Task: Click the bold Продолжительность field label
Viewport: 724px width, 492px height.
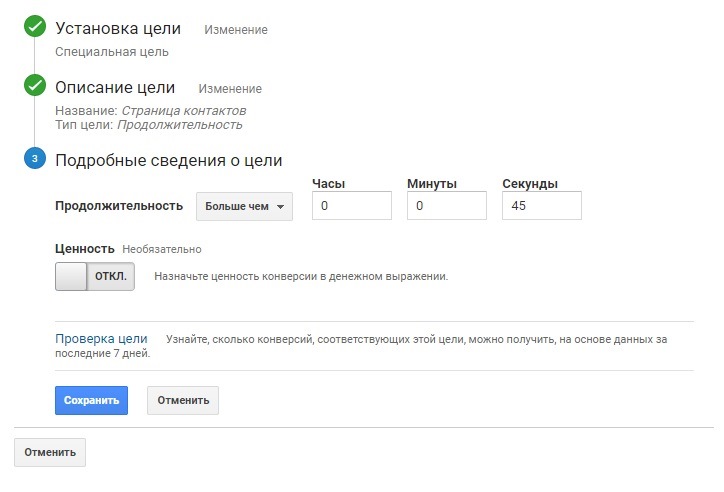Action: (x=119, y=206)
